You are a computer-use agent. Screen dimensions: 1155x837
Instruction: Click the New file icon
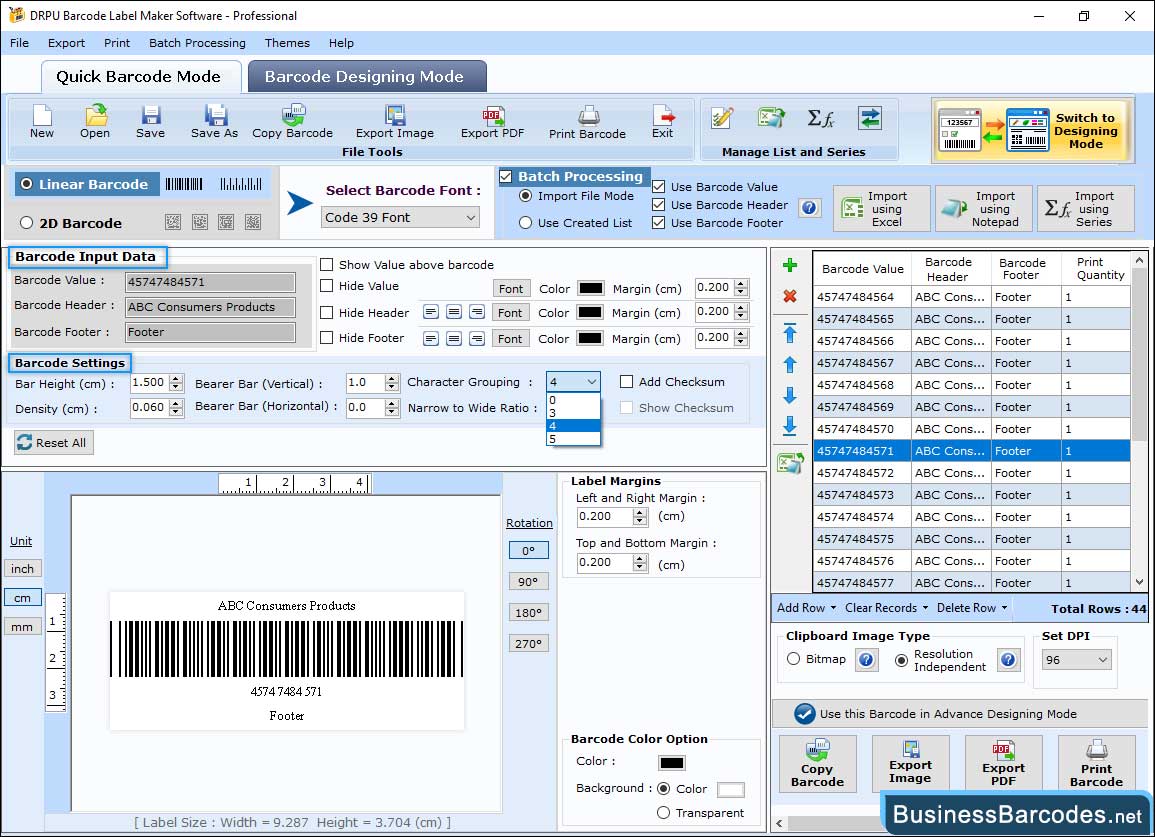[x=42, y=122]
